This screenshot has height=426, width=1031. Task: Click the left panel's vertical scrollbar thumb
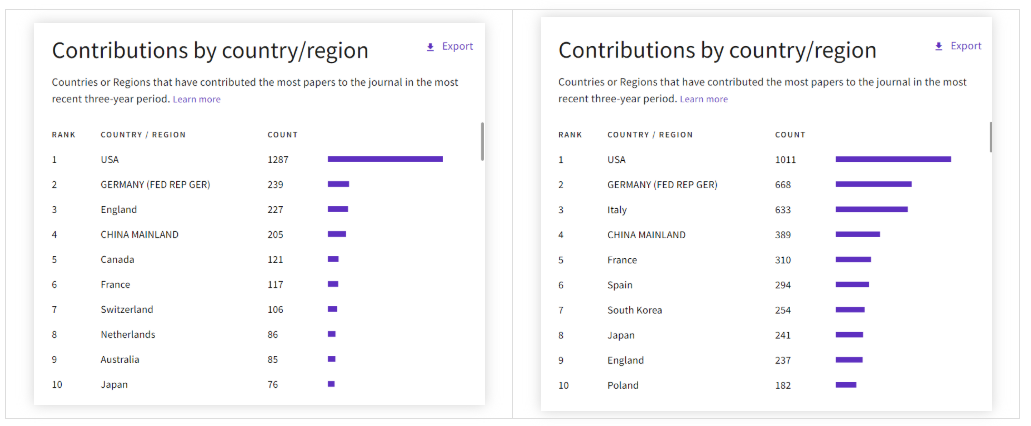(483, 141)
